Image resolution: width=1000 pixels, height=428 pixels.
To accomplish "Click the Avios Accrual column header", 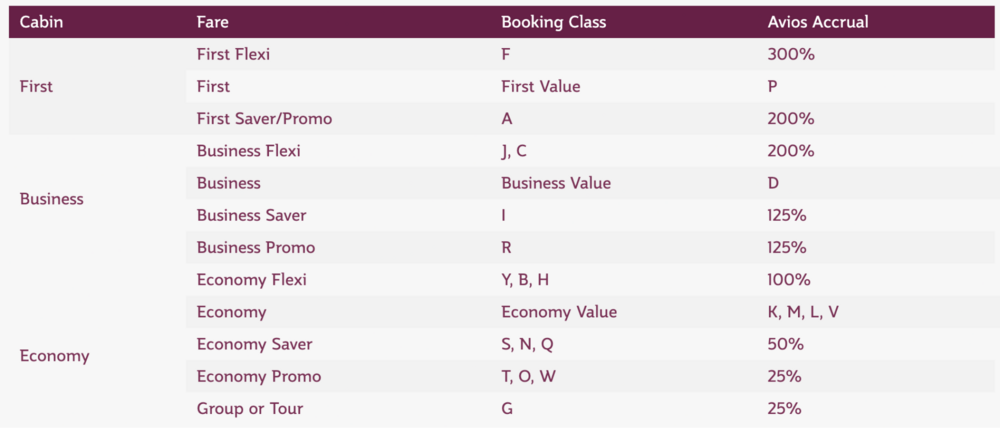I will 818,22.
